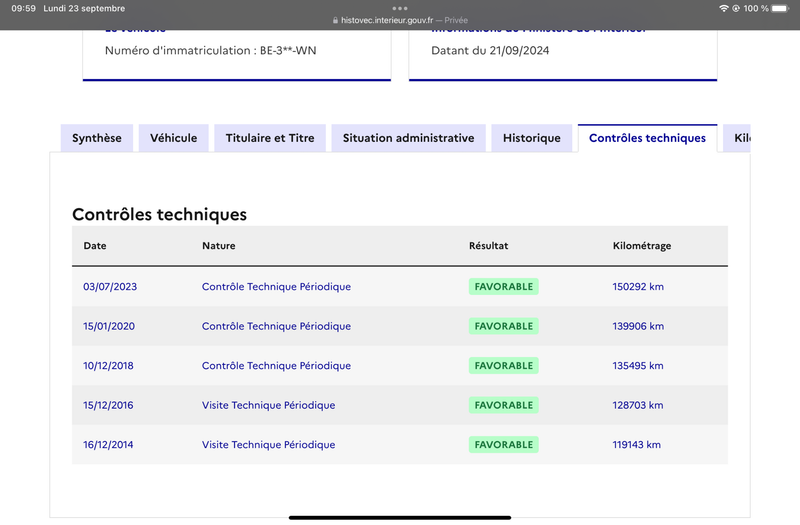This screenshot has height=525, width=800.
Task: Click the Kilométrage column header
Action: pyautogui.click(x=642, y=246)
